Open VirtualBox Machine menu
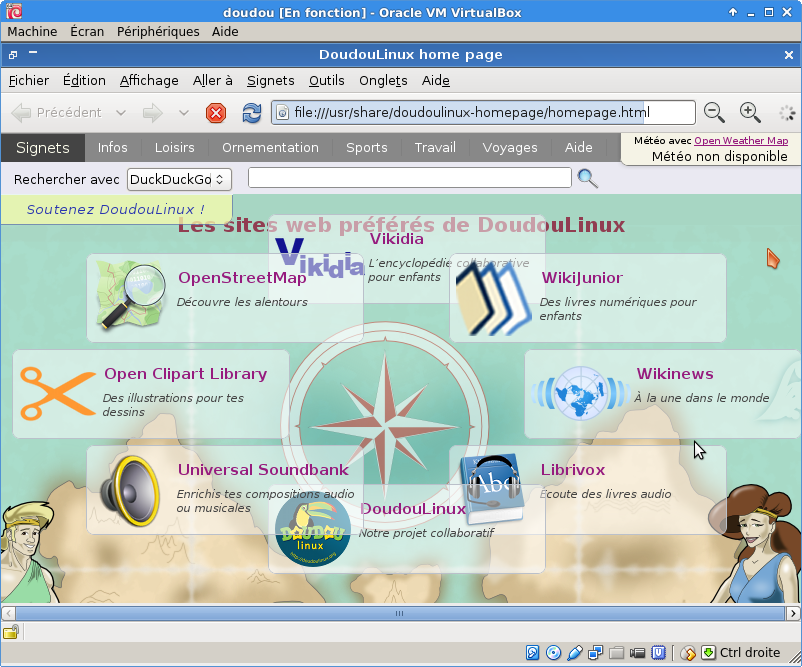Screen dimensions: 802x667 32,32
